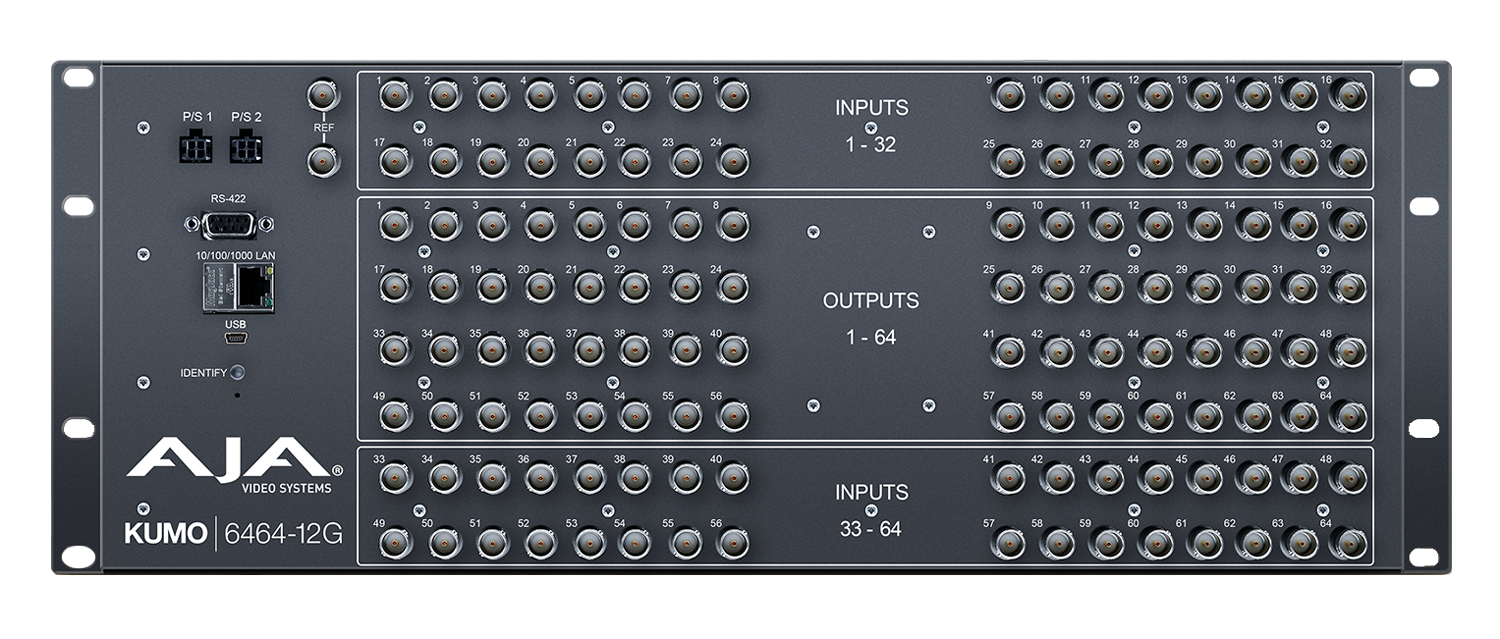This screenshot has height=639, width=1500.
Task: Click the AJA Video Systems logo
Action: click(235, 466)
